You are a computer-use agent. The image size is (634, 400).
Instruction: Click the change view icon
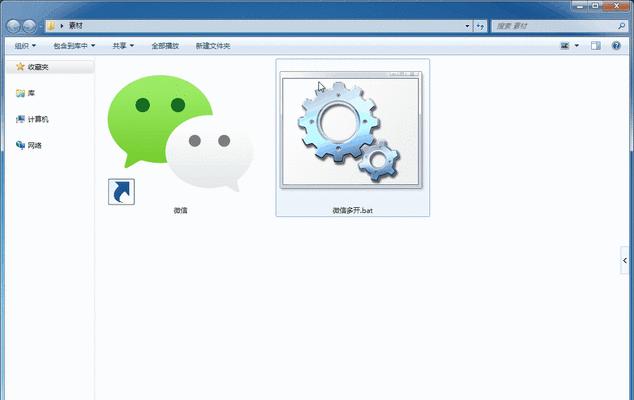tap(565, 46)
